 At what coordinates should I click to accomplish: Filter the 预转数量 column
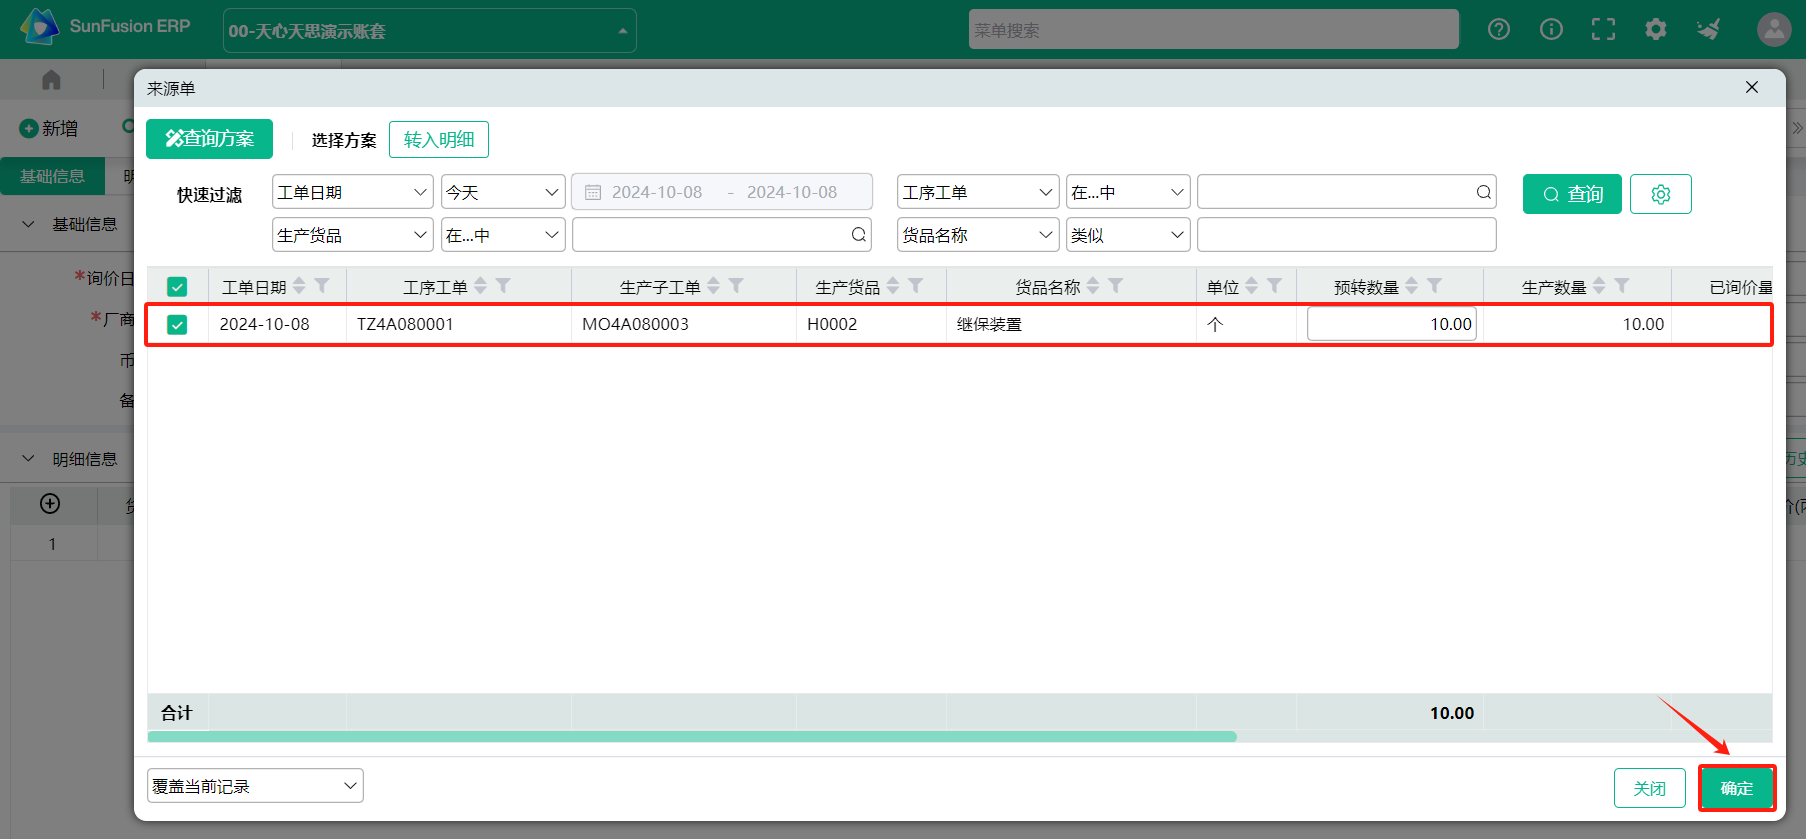pos(1434,286)
